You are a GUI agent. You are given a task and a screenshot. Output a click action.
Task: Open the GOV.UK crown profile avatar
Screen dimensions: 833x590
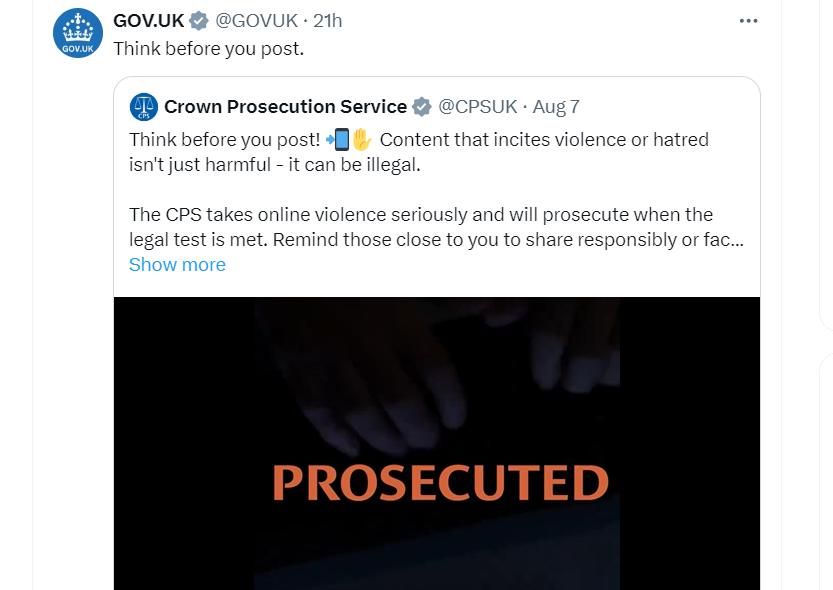pos(78,33)
